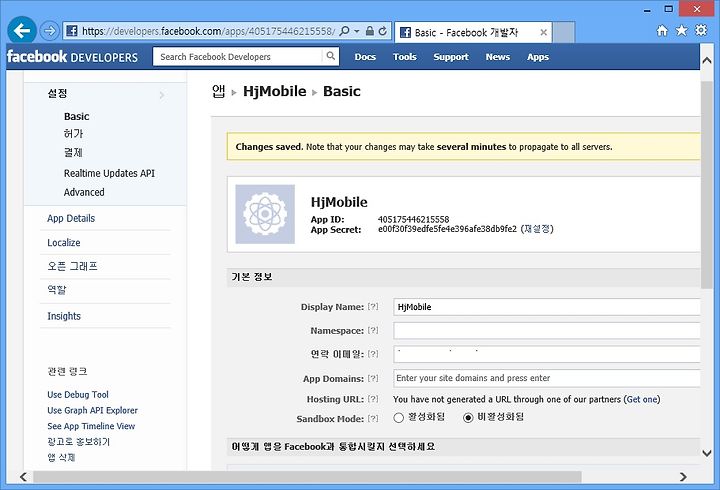Click the horizontal scrollbar thumb
The height and width of the screenshot is (490, 720).
click(307, 477)
